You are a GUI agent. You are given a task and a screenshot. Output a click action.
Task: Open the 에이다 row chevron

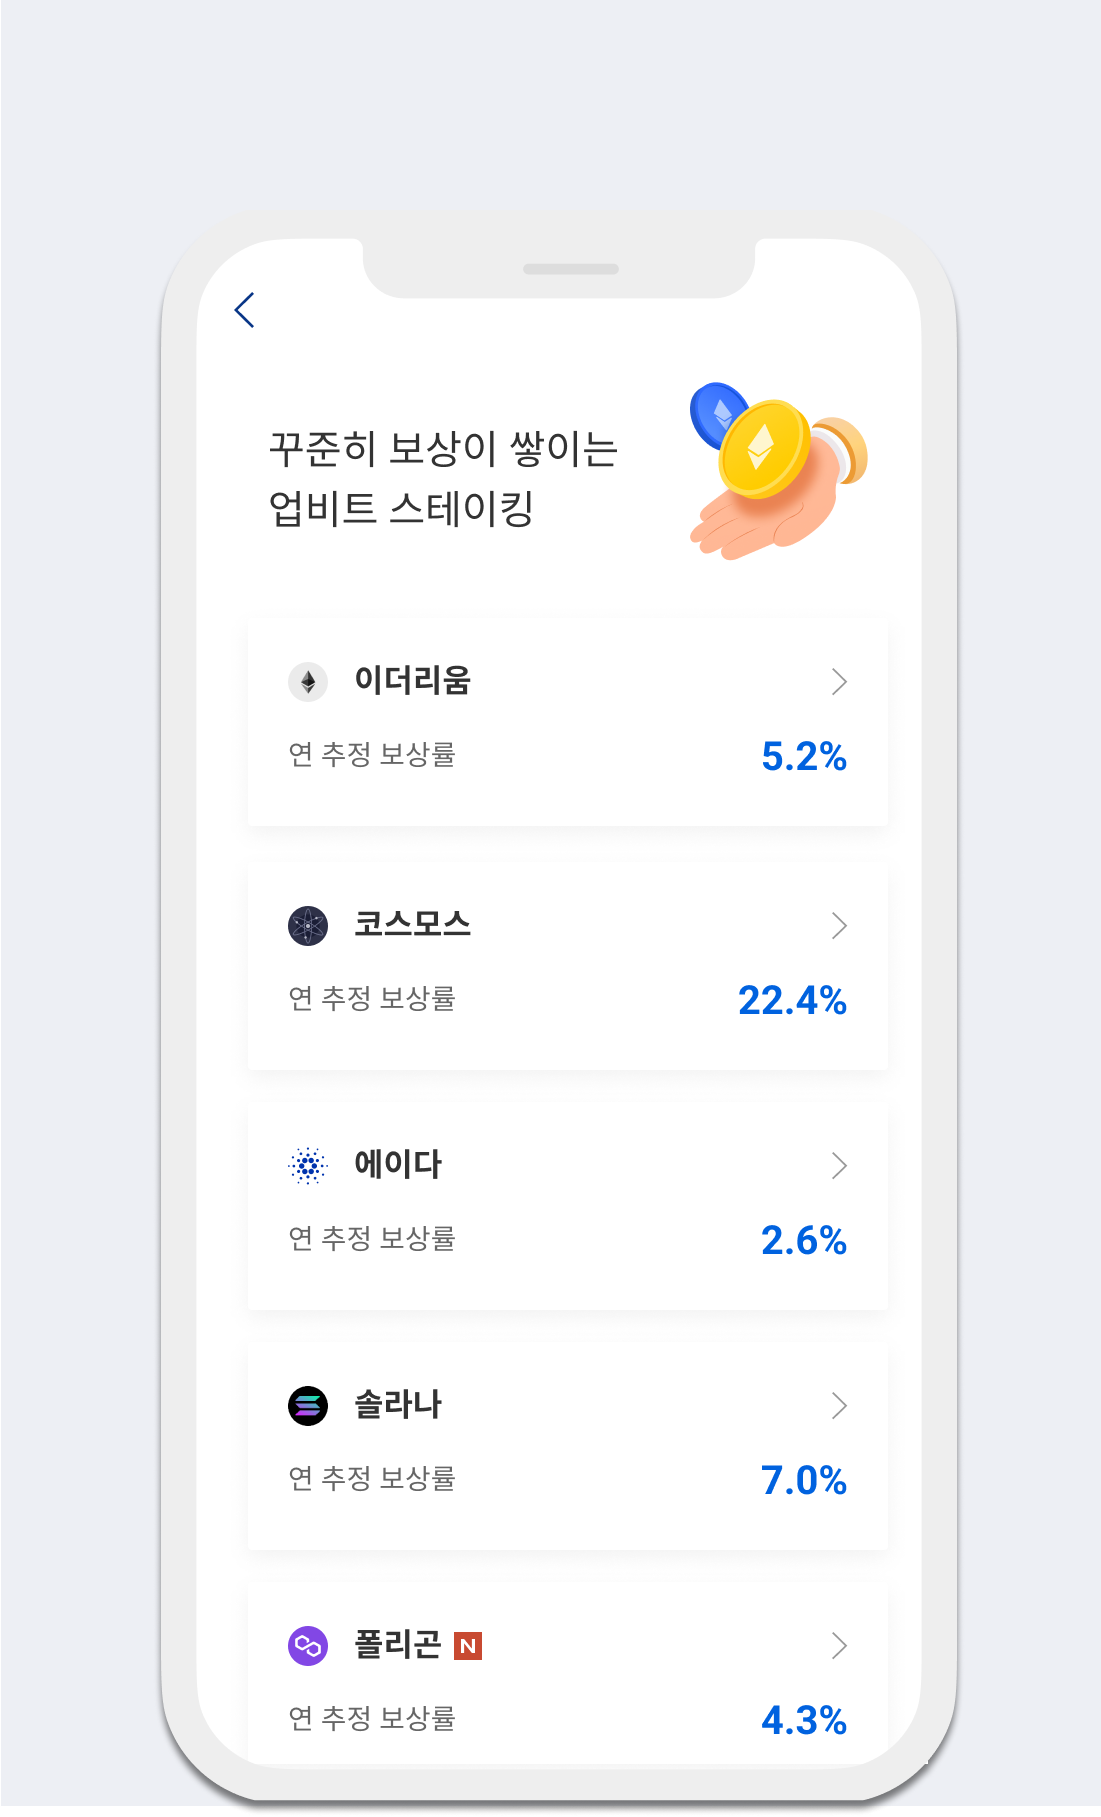pyautogui.click(x=839, y=1166)
